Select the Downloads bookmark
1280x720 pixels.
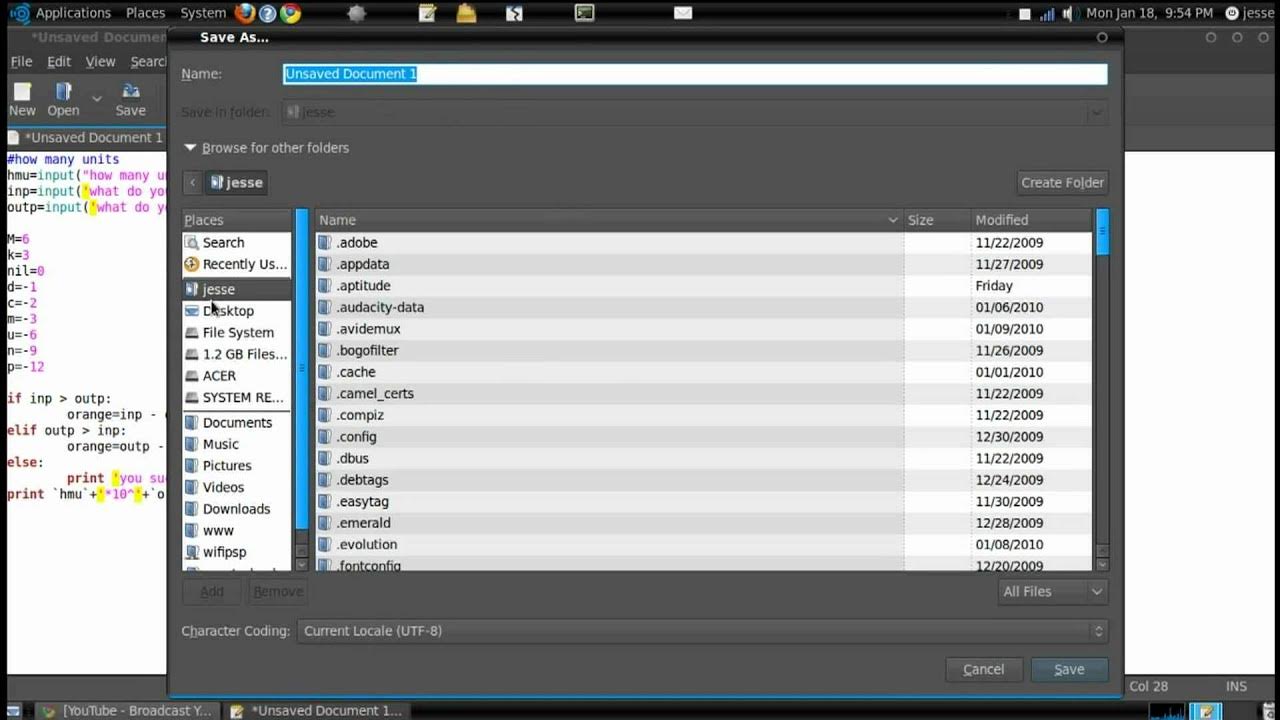237,508
